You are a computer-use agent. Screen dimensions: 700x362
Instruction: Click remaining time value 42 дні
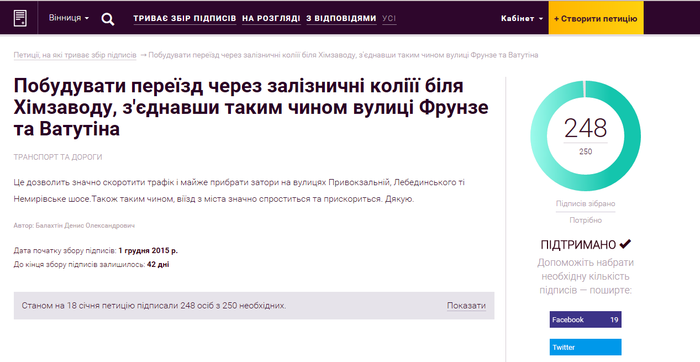click(158, 264)
